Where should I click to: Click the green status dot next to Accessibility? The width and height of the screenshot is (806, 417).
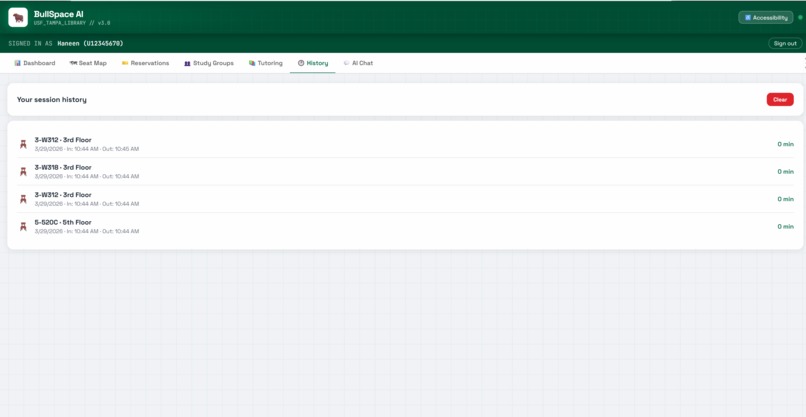pos(800,17)
